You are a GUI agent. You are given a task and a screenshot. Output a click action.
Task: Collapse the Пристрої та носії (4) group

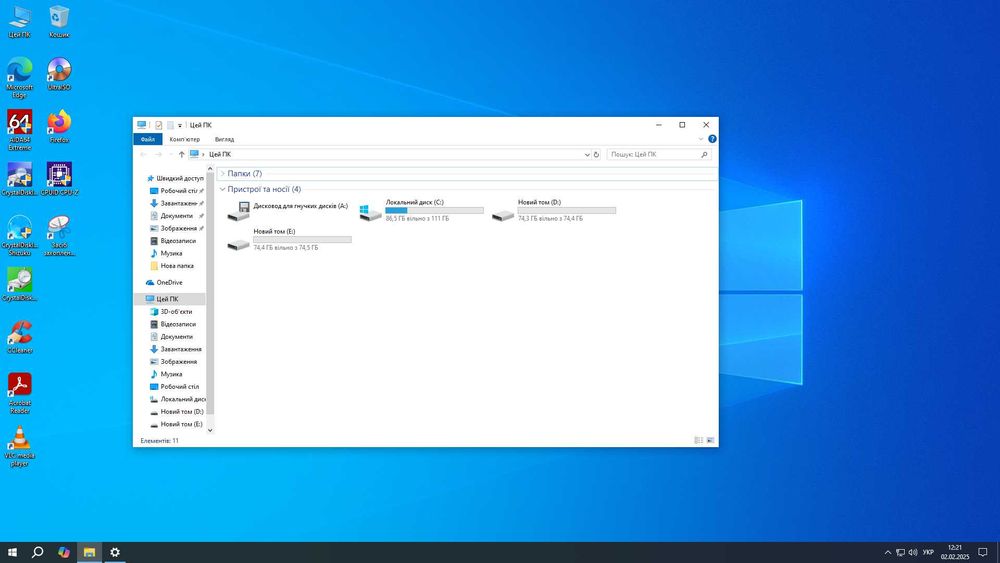click(223, 189)
